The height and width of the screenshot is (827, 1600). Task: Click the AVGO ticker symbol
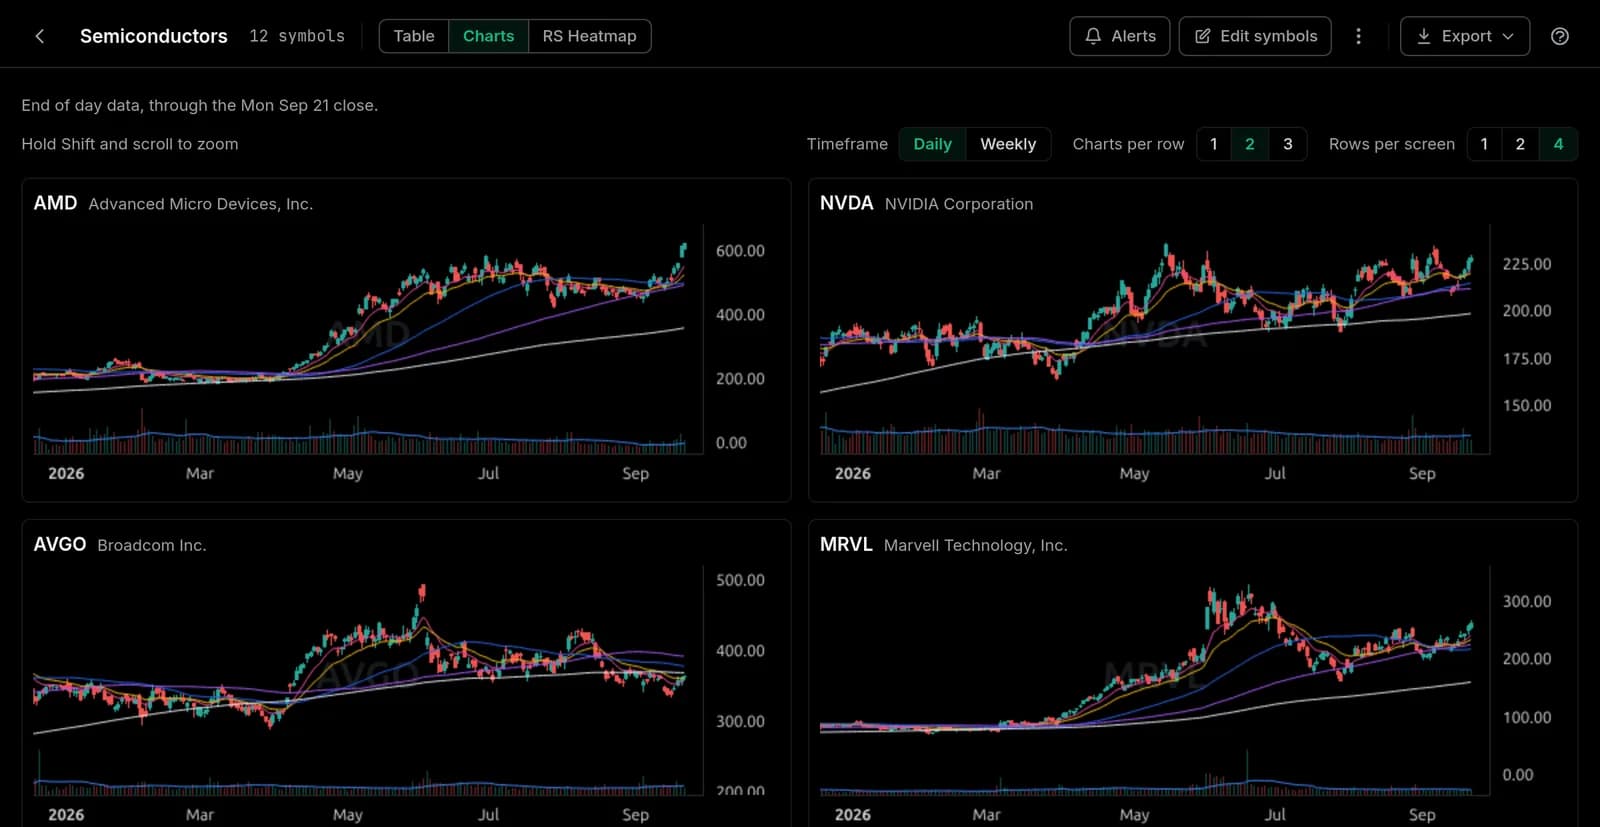pyautogui.click(x=60, y=544)
